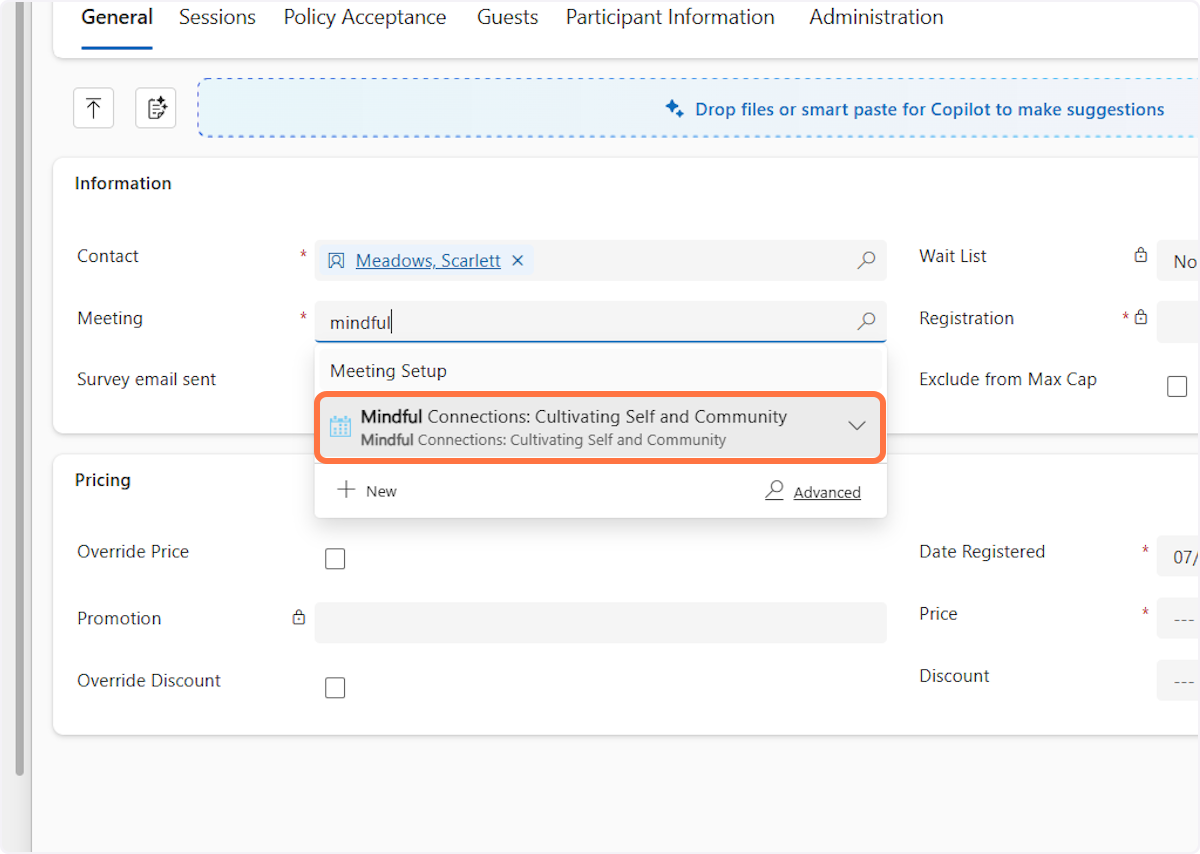Click the Advanced link in lookup
This screenshot has height=854, width=1200.
point(827,492)
